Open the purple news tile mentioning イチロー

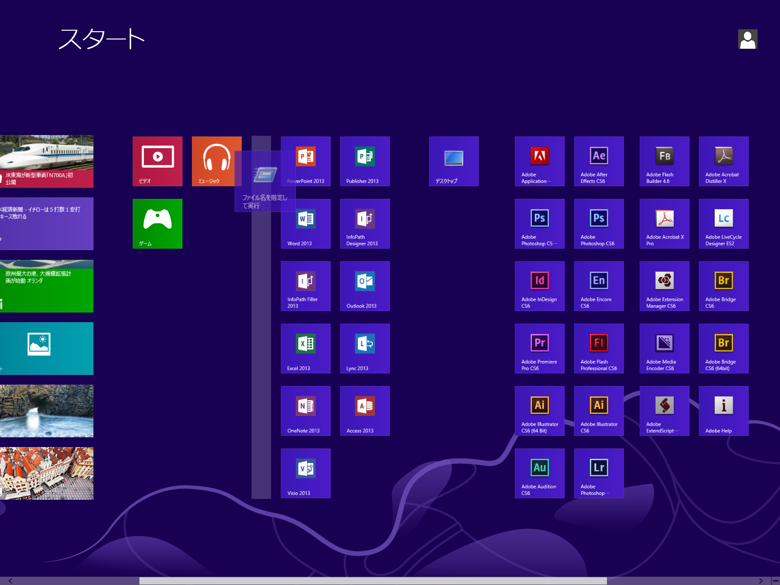(46, 224)
